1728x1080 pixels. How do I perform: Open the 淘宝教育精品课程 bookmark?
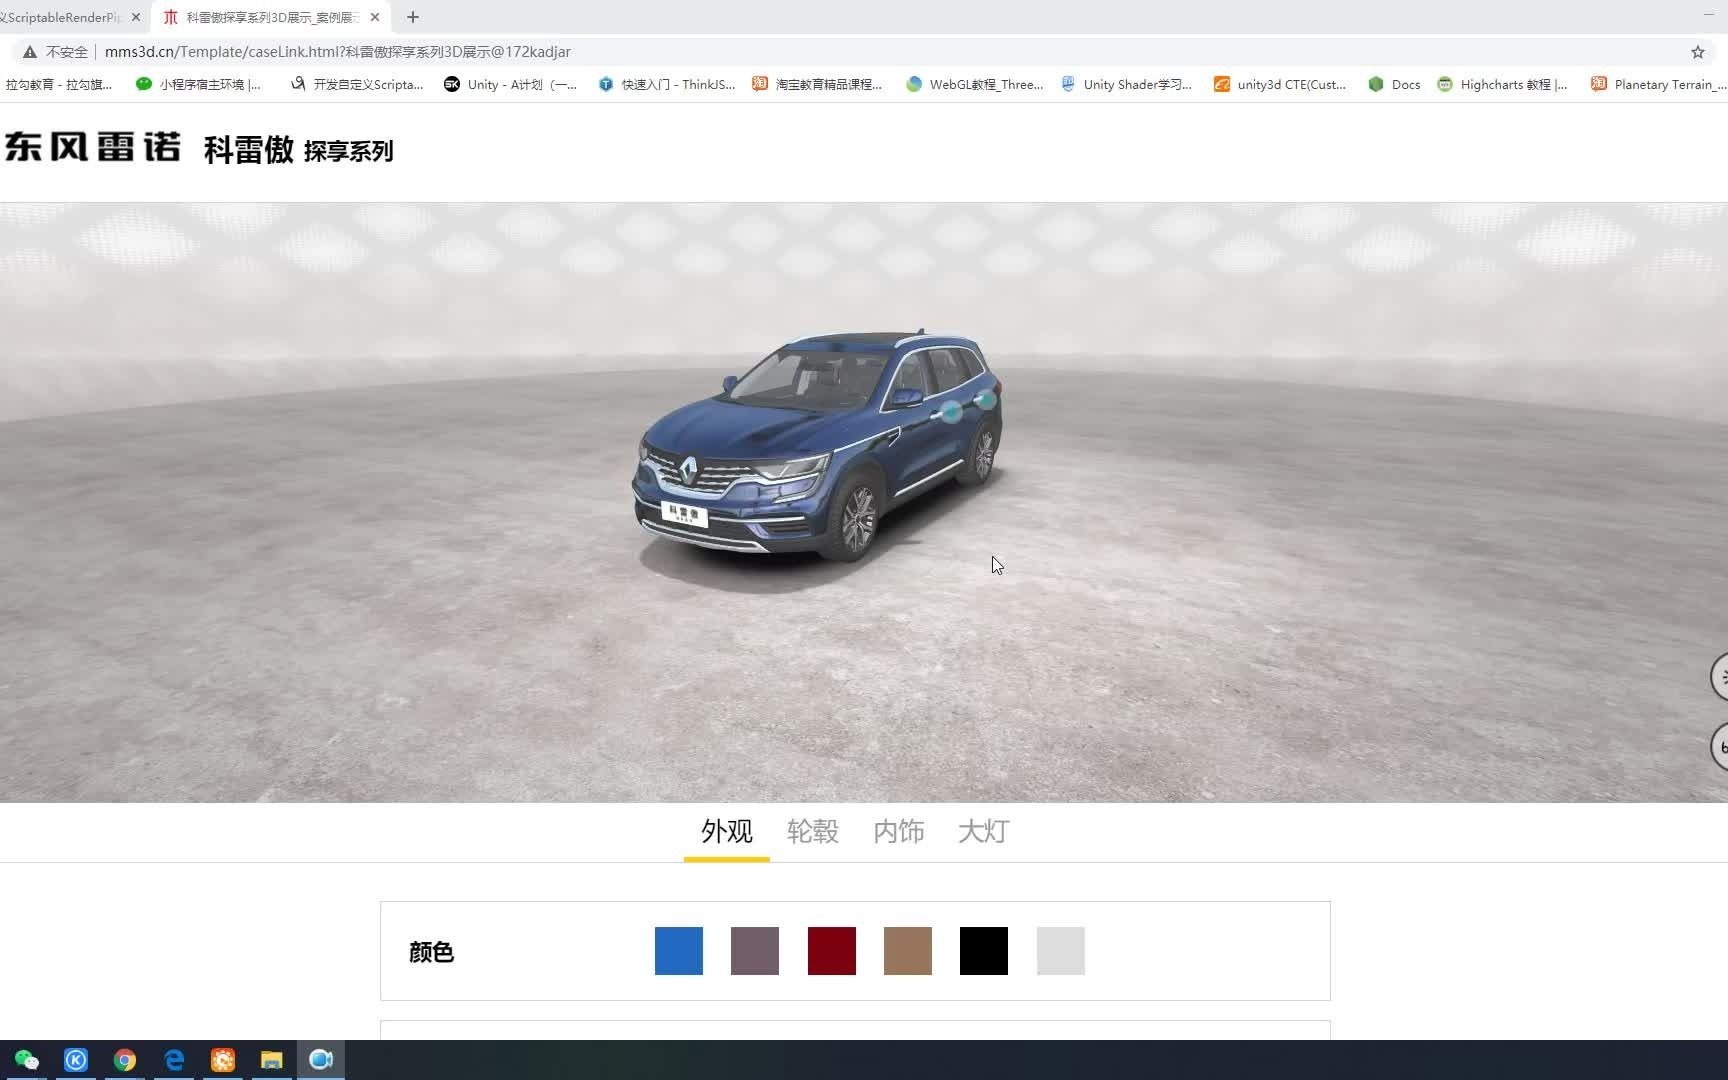point(817,84)
